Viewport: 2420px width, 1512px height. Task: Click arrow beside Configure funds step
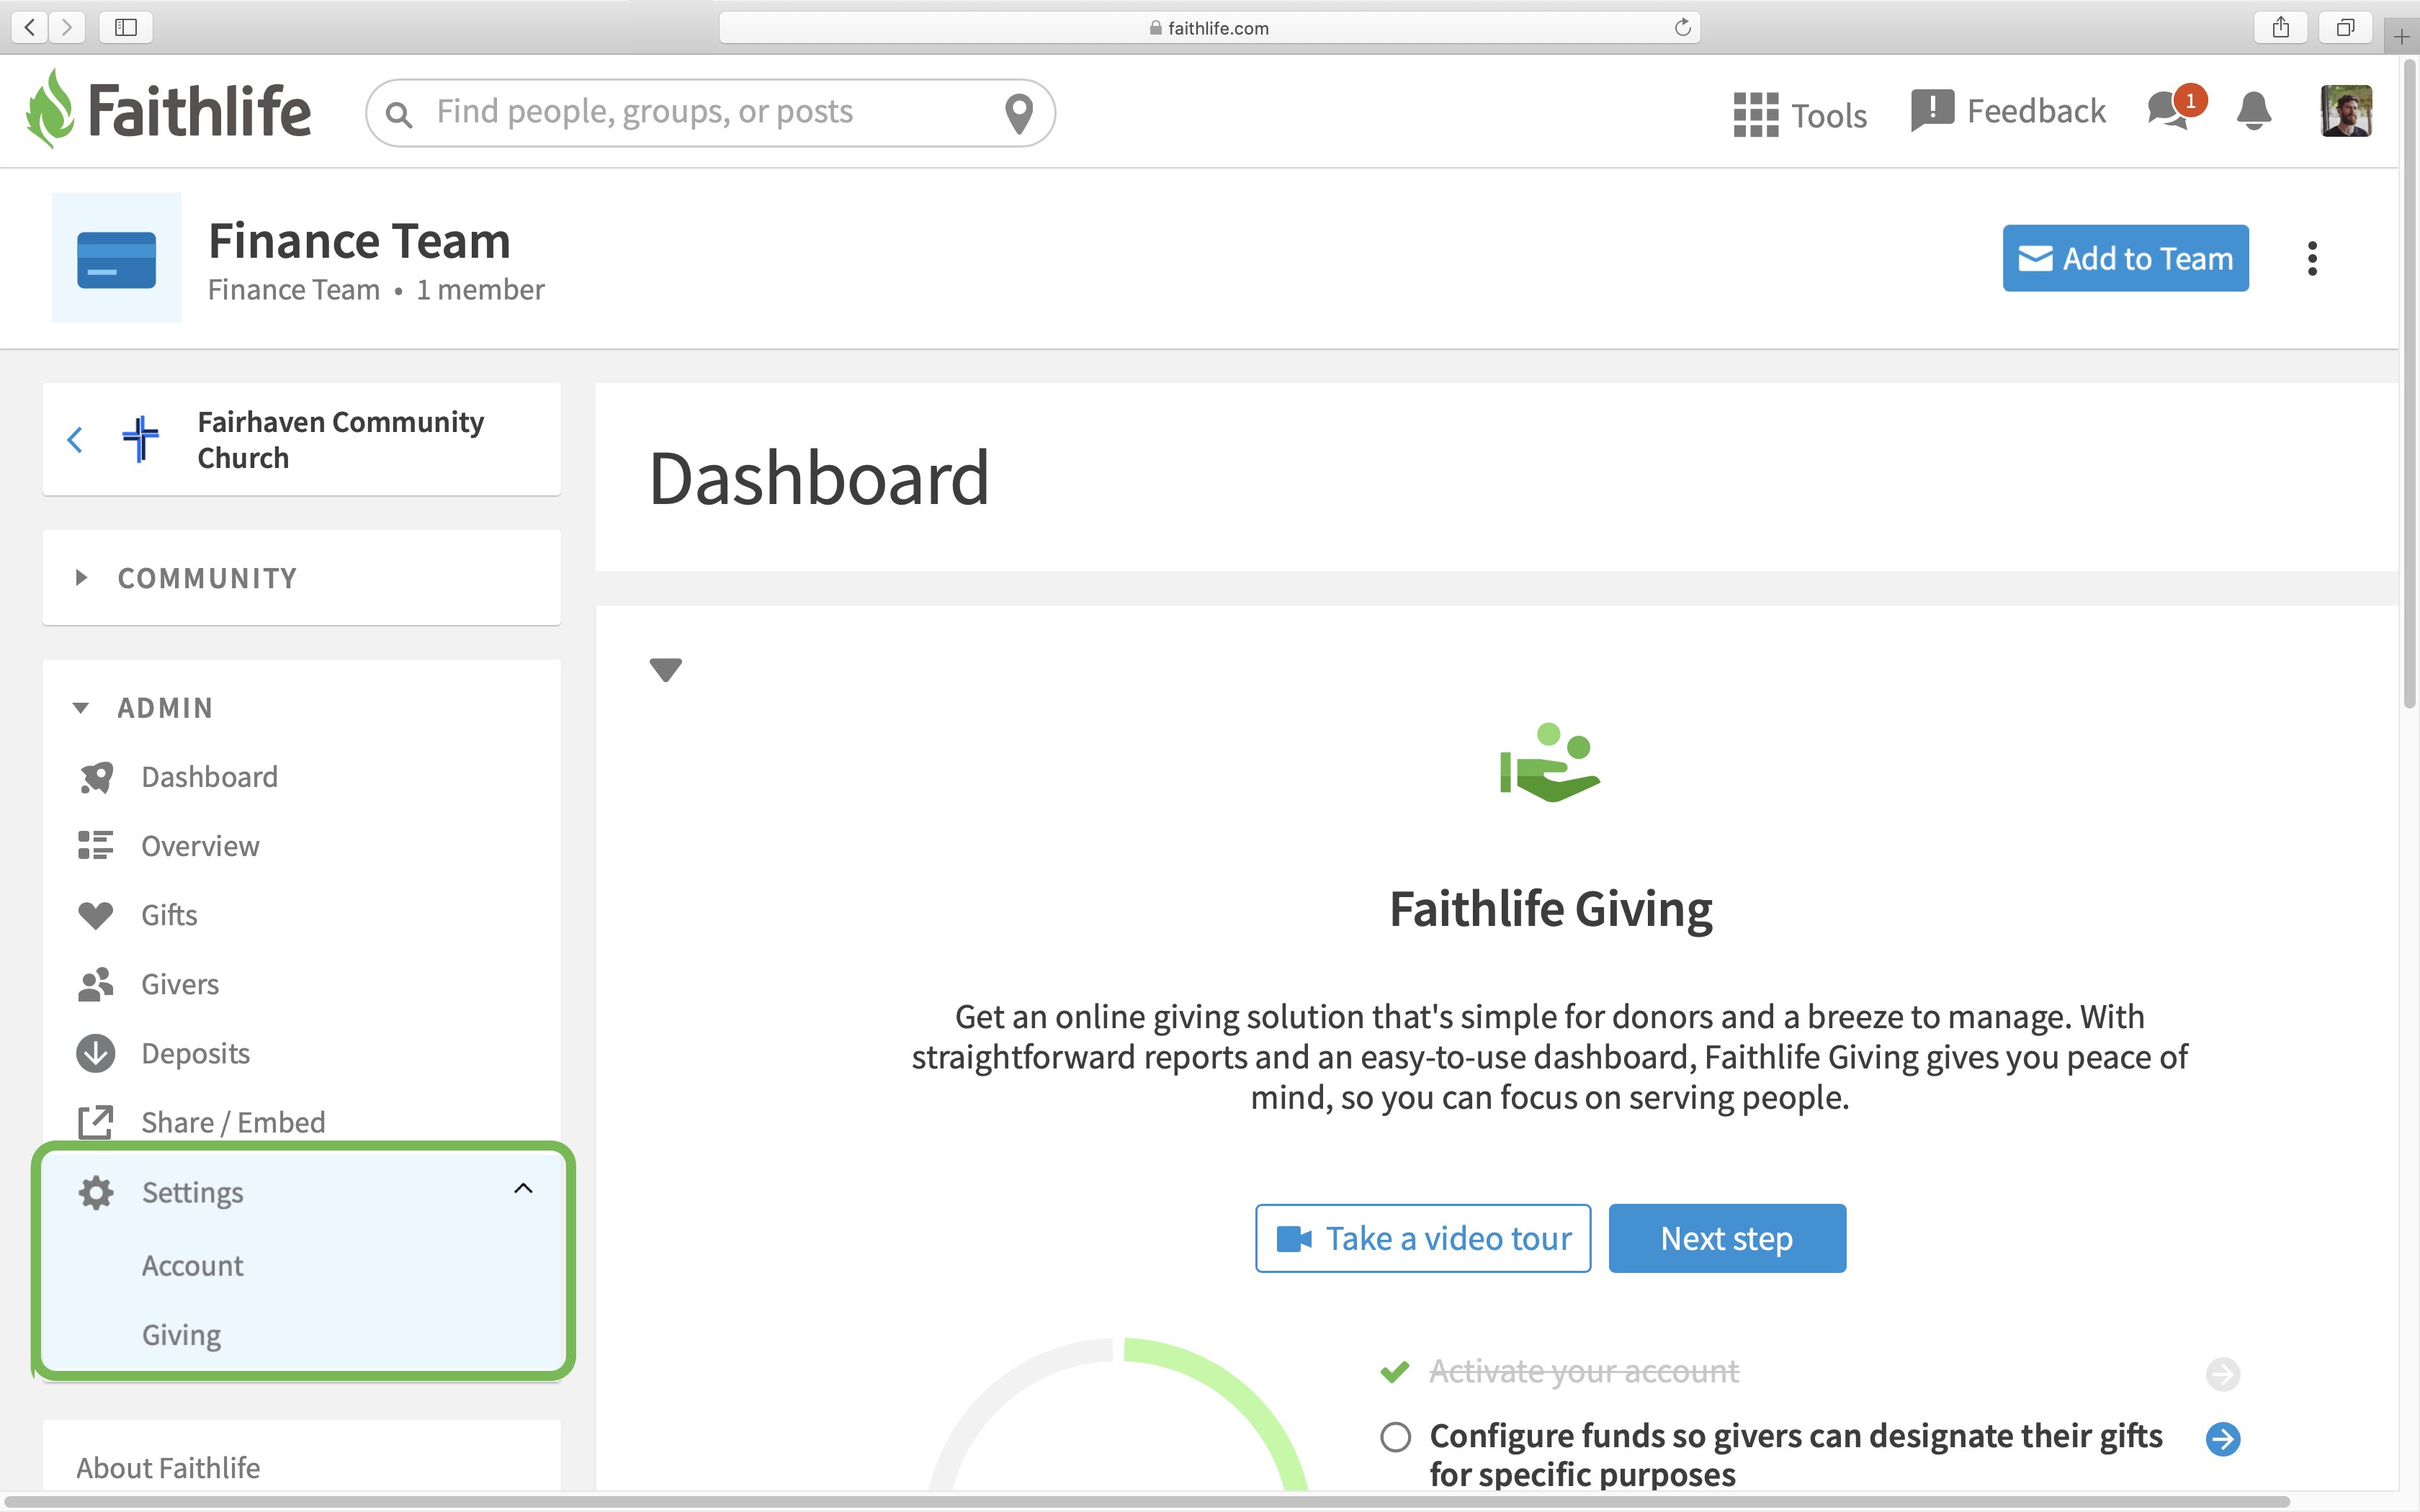2223,1439
